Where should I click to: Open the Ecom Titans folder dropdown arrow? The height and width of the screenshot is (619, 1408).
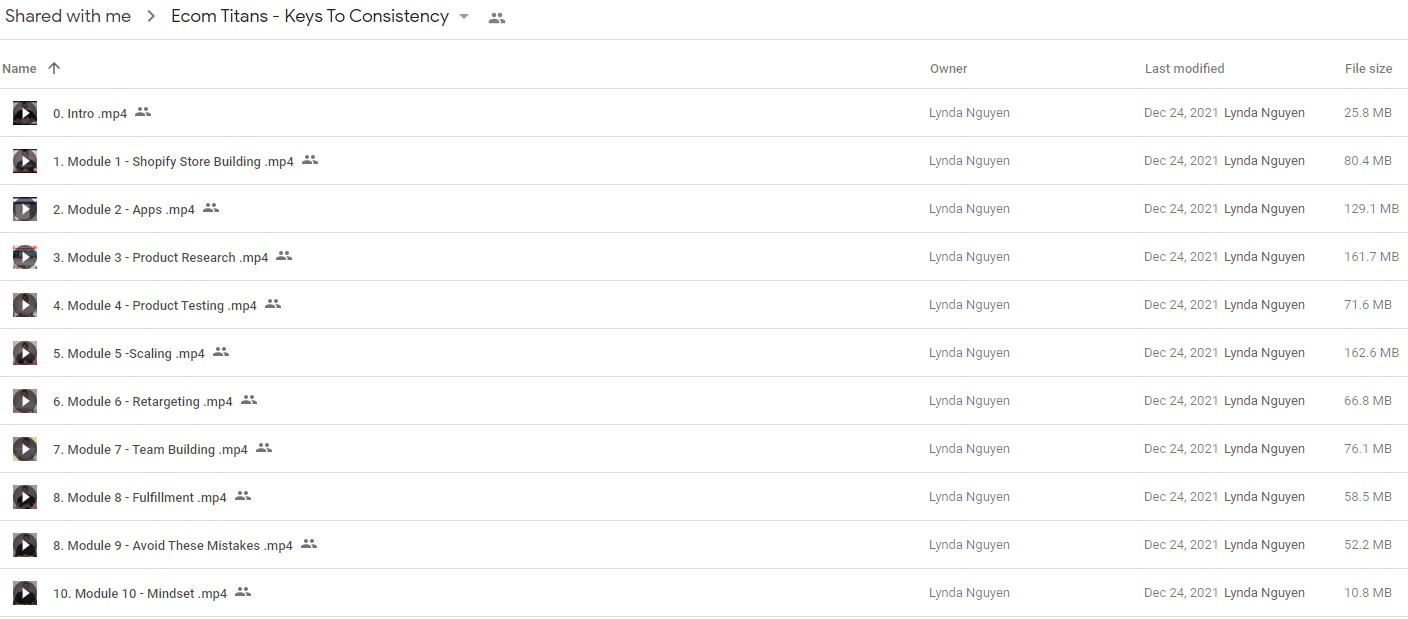(x=464, y=17)
